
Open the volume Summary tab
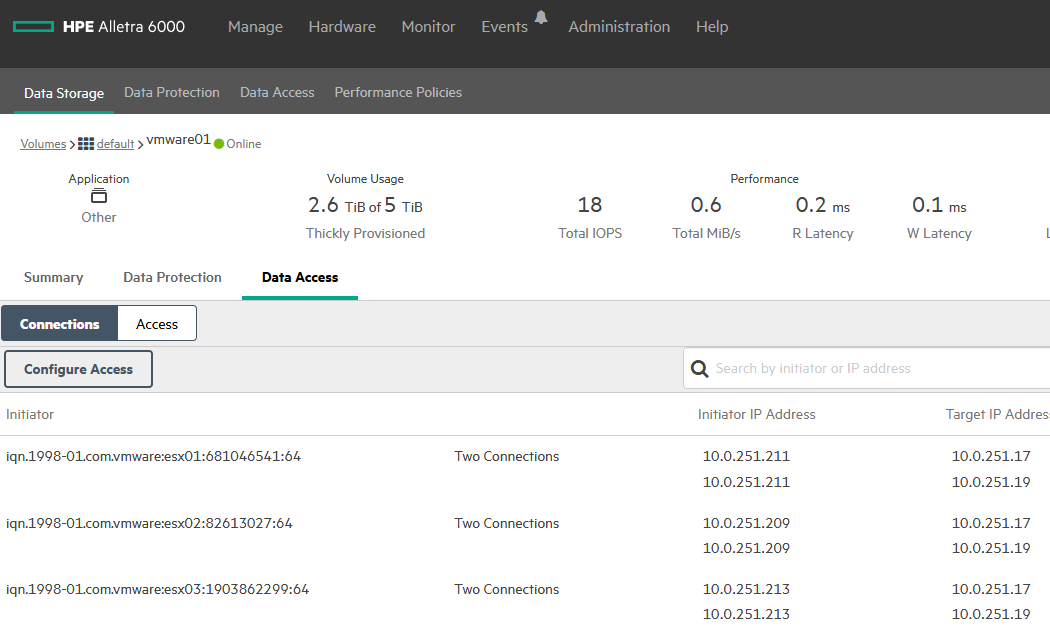point(54,277)
